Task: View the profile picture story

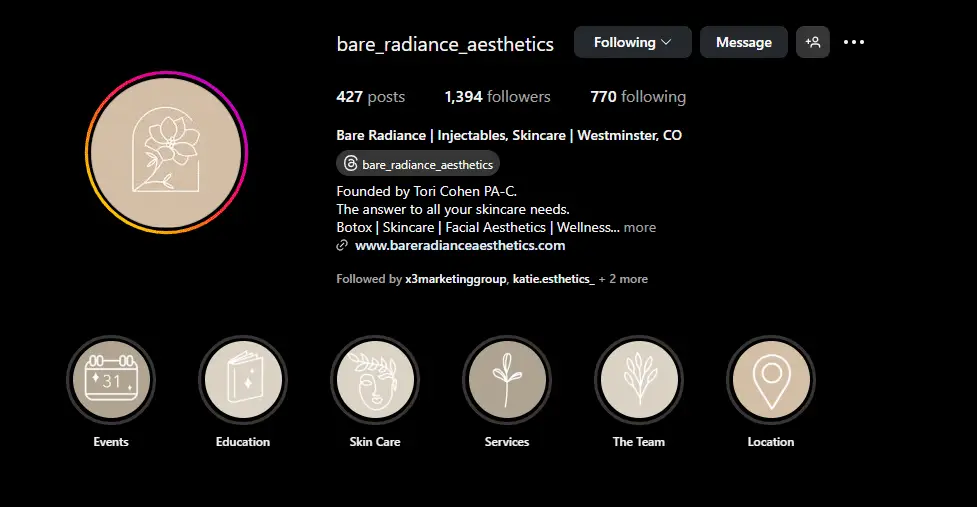Action: click(166, 152)
